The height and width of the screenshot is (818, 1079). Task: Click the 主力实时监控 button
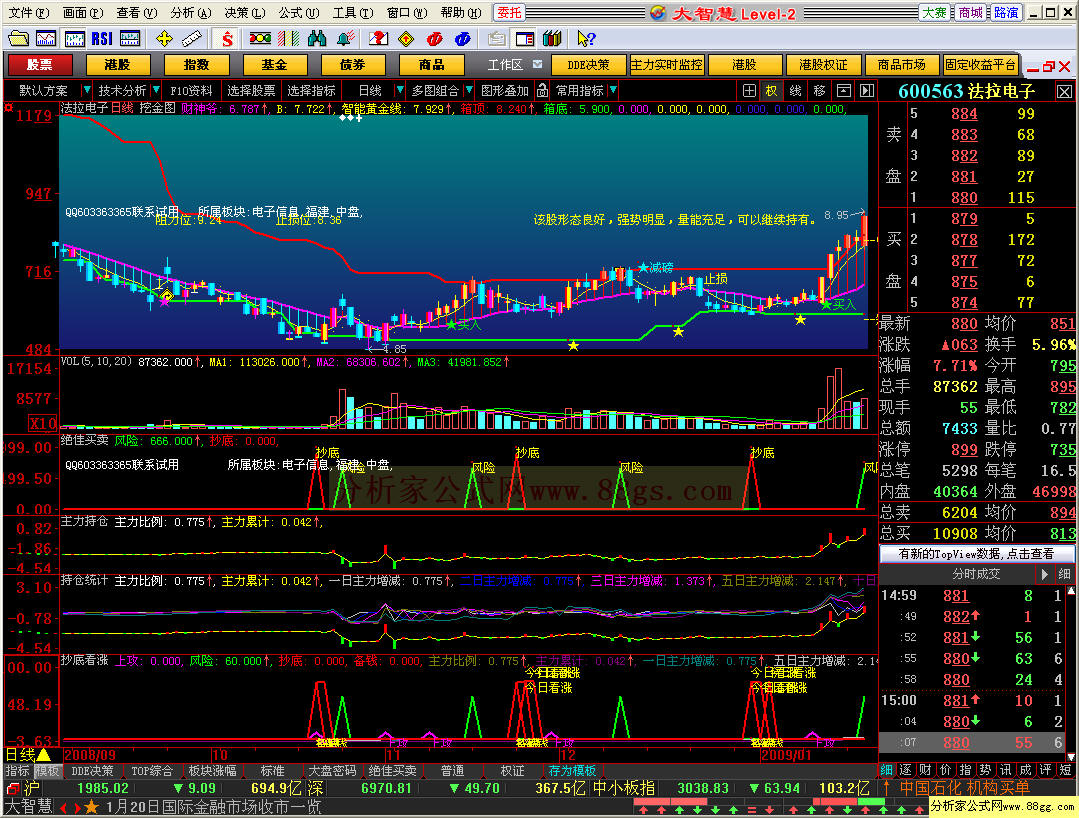[x=666, y=65]
